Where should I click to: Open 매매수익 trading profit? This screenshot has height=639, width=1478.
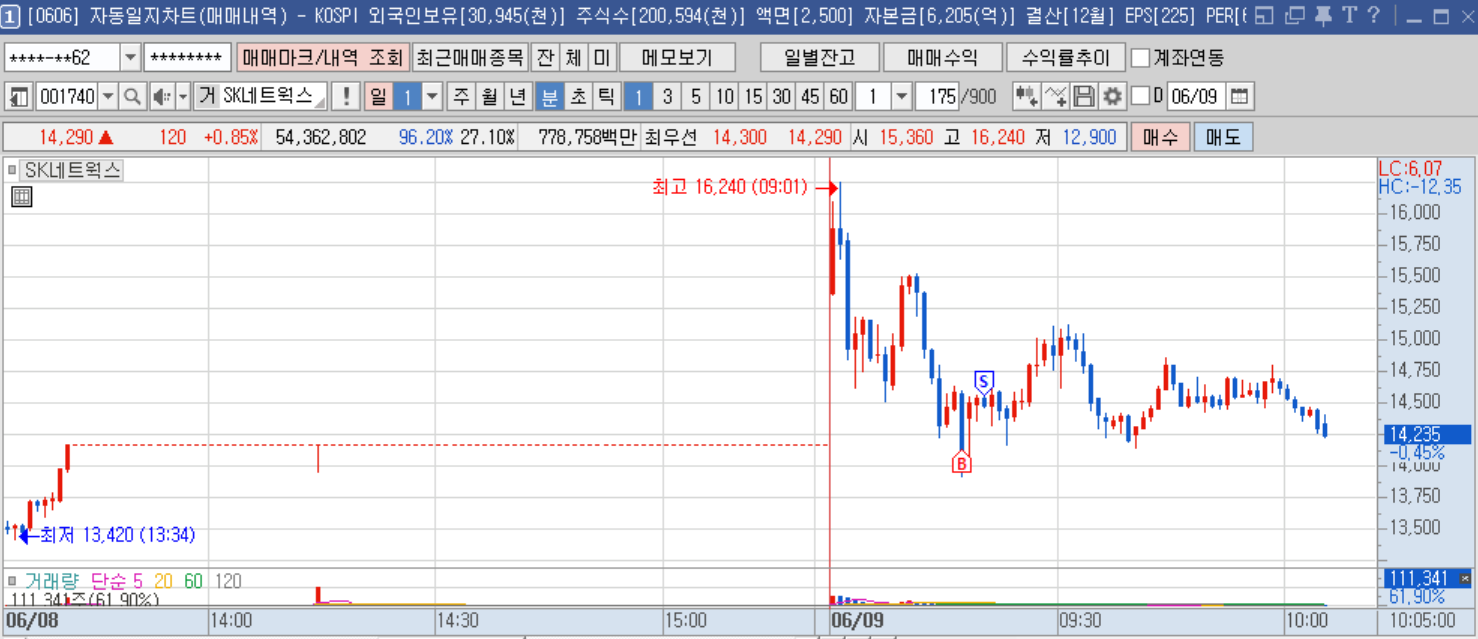(942, 58)
